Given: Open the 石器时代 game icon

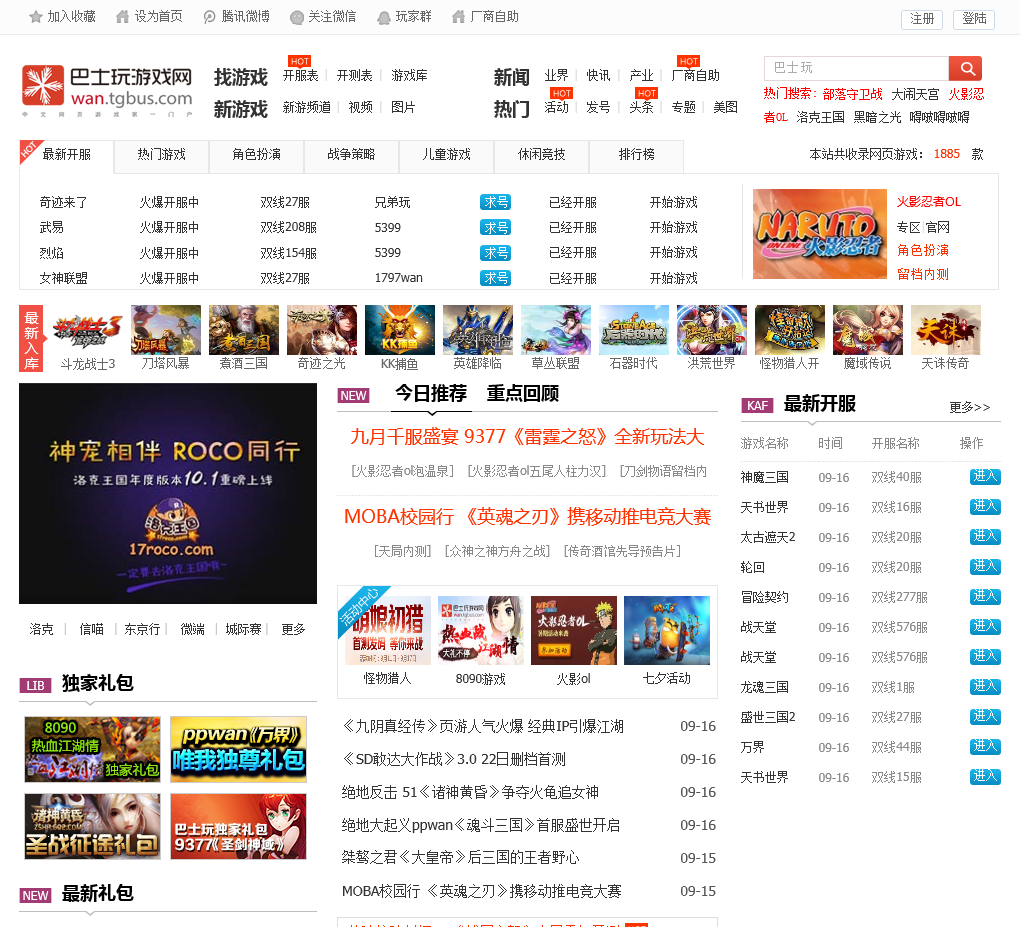Looking at the screenshot, I should tap(634, 330).
